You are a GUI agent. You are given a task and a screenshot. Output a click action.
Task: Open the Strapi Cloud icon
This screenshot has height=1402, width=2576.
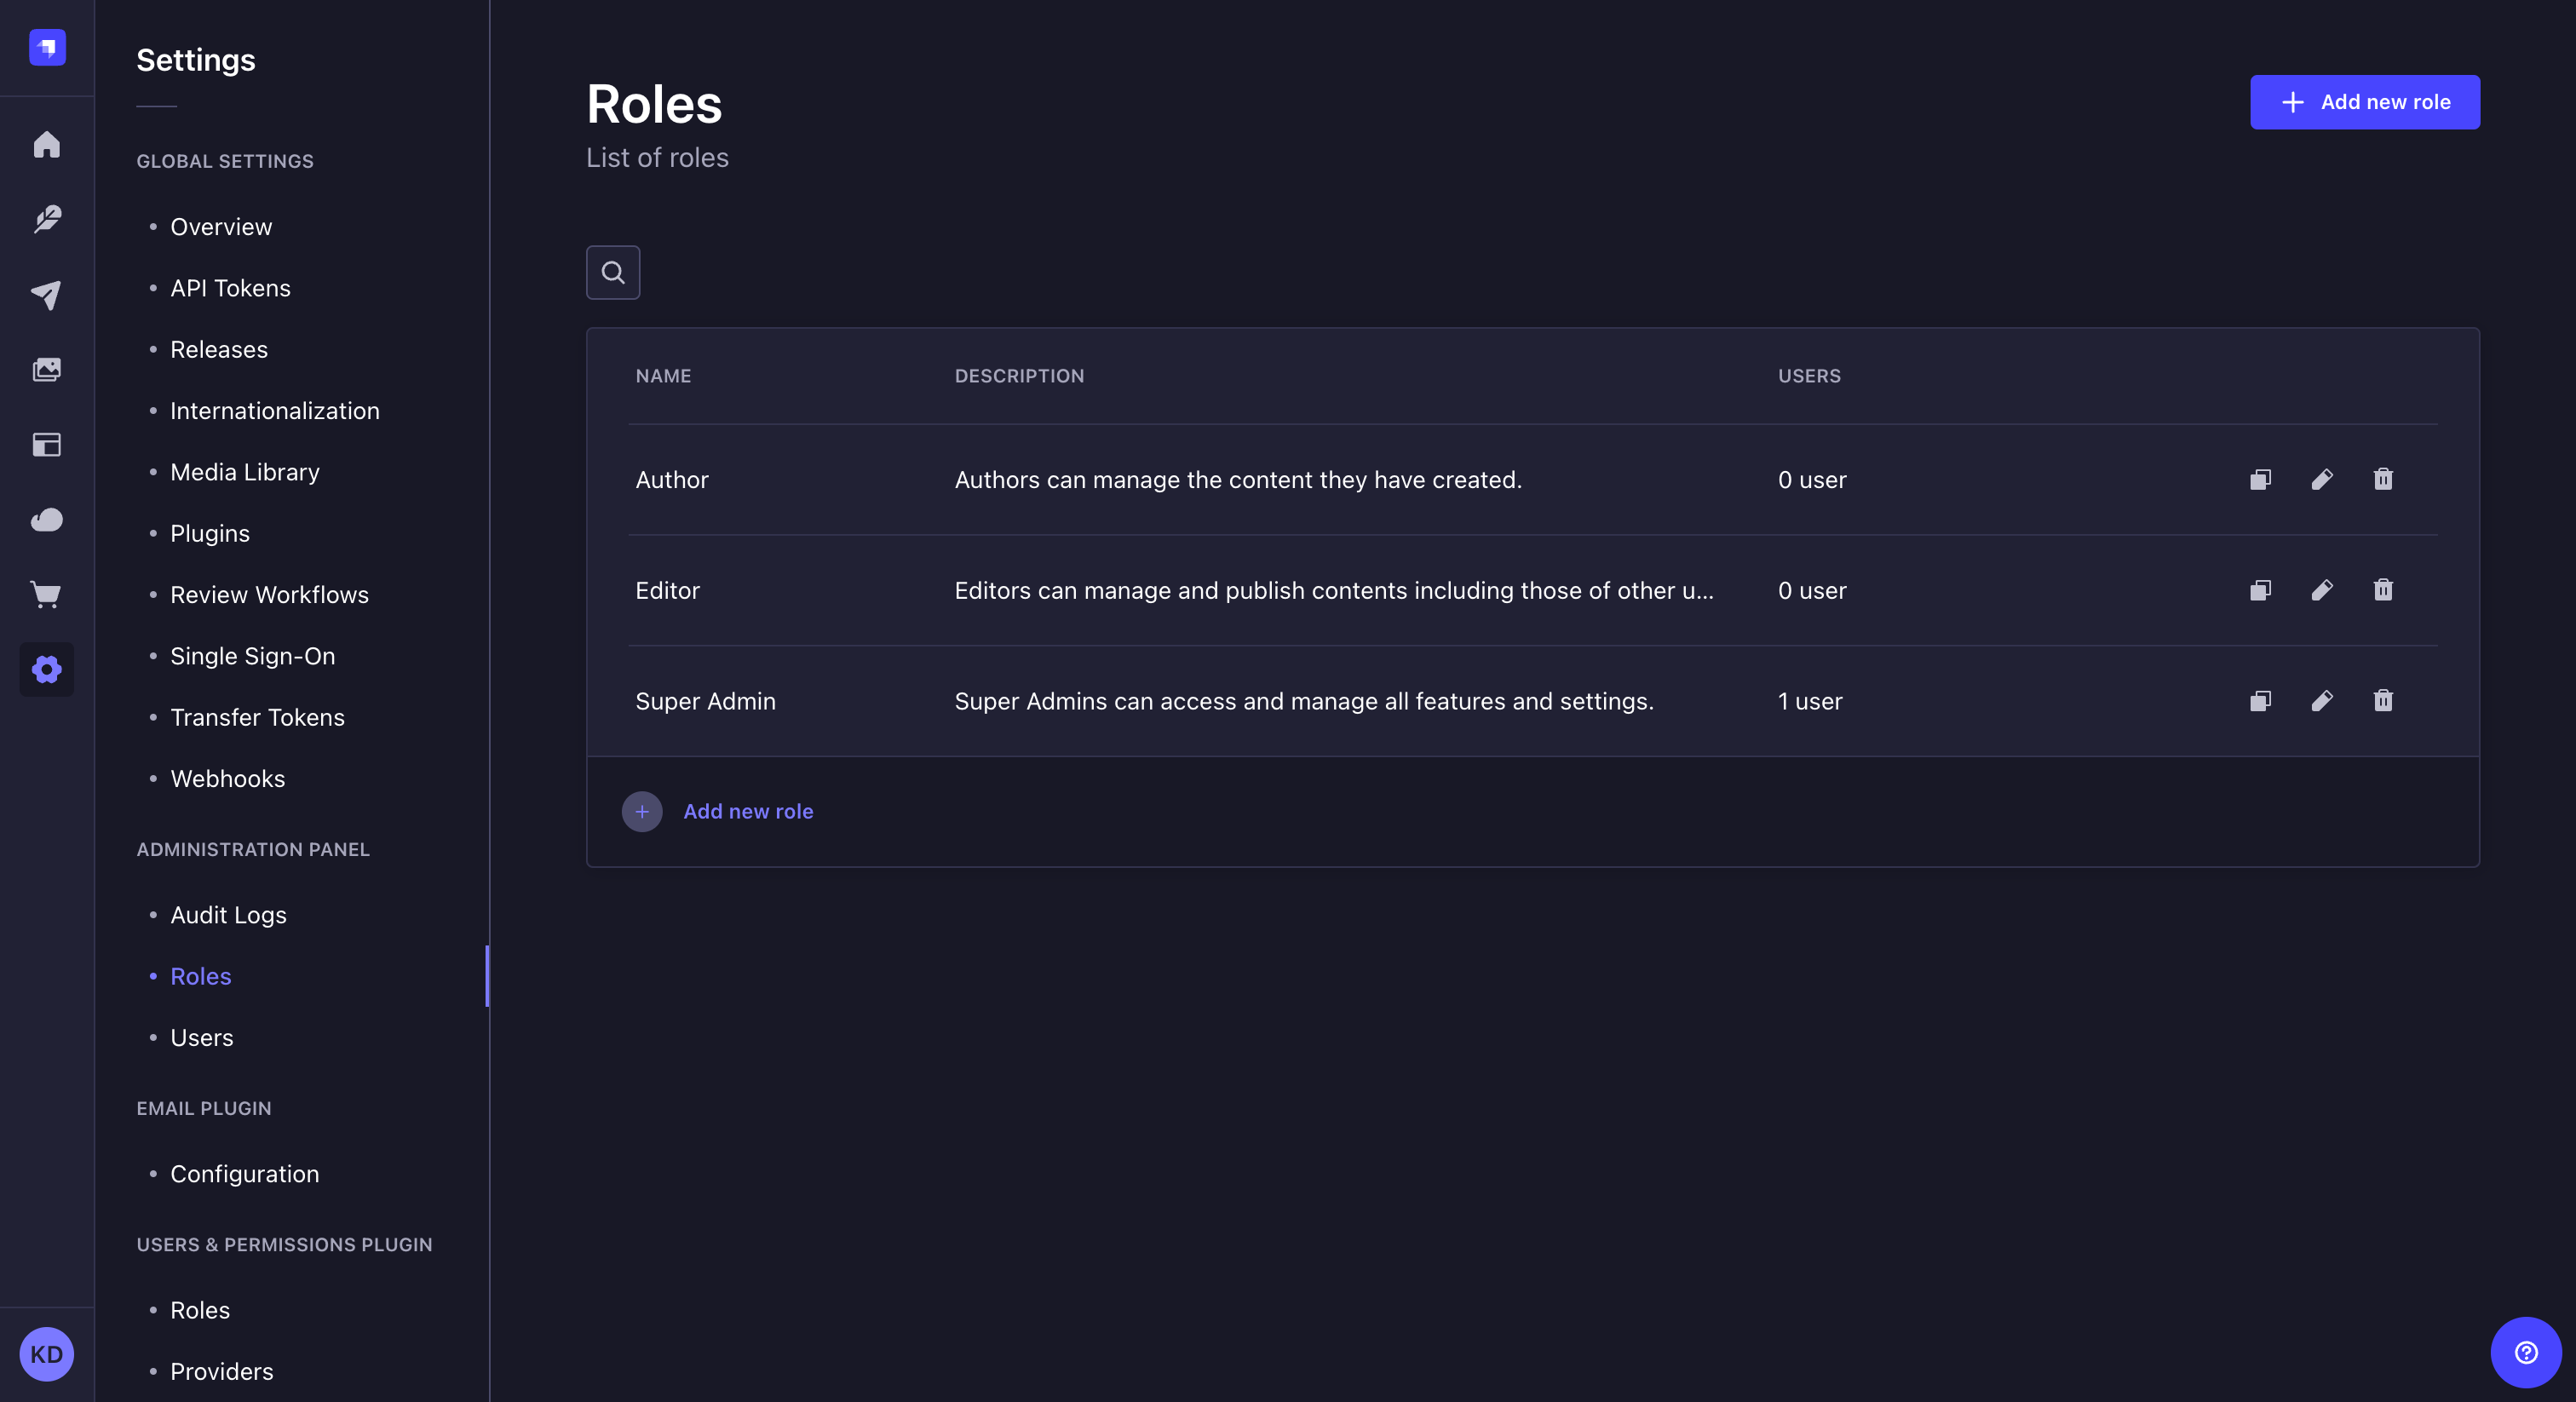point(47,520)
